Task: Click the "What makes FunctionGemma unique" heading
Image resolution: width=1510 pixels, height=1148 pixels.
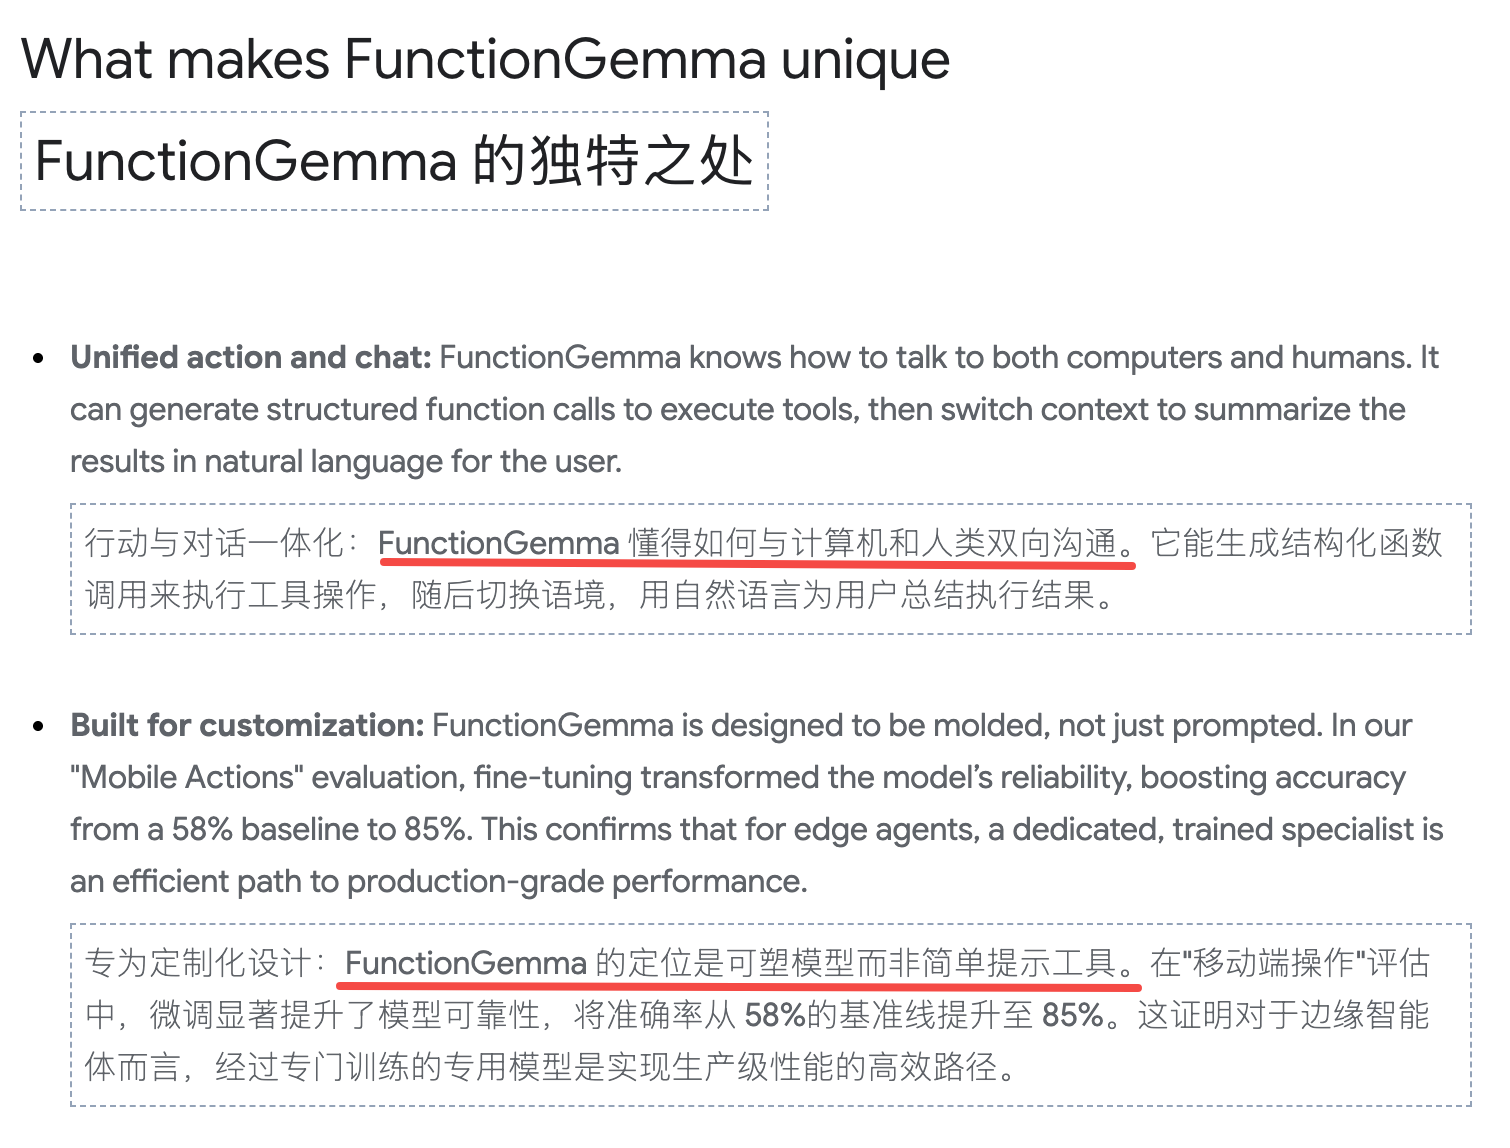Action: pyautogui.click(x=485, y=60)
